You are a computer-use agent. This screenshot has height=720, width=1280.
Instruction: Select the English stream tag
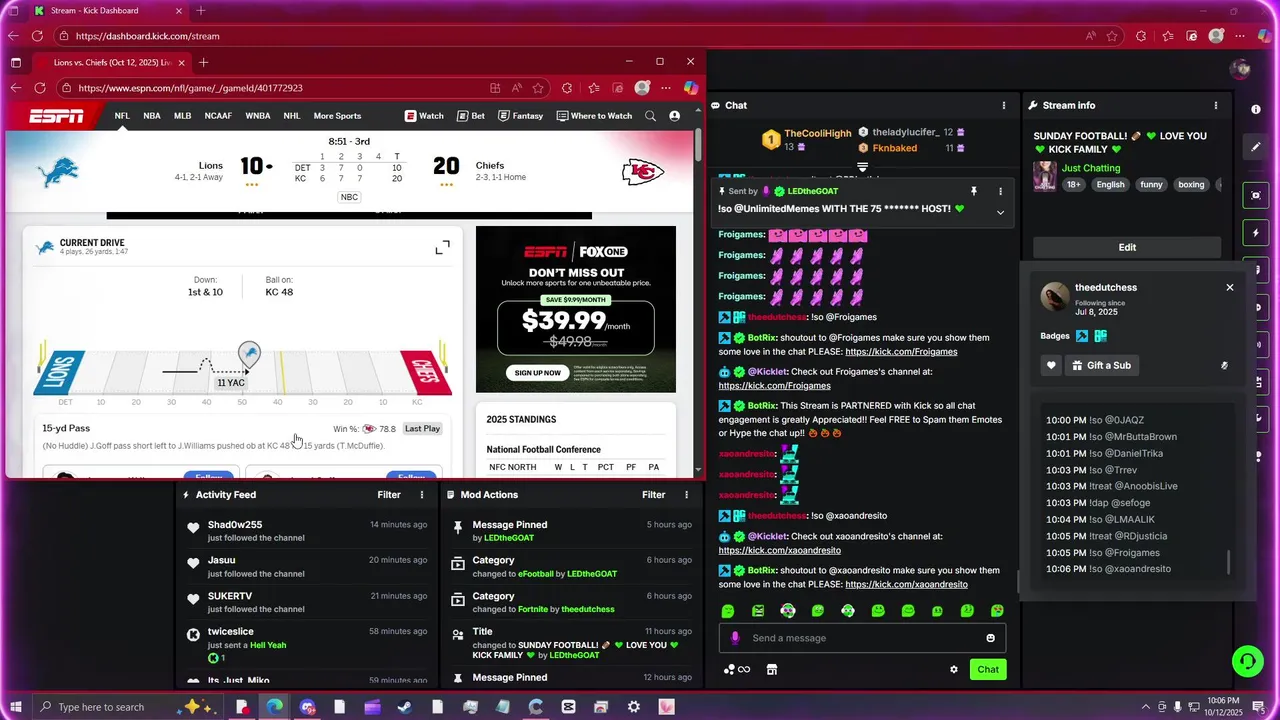(1110, 185)
